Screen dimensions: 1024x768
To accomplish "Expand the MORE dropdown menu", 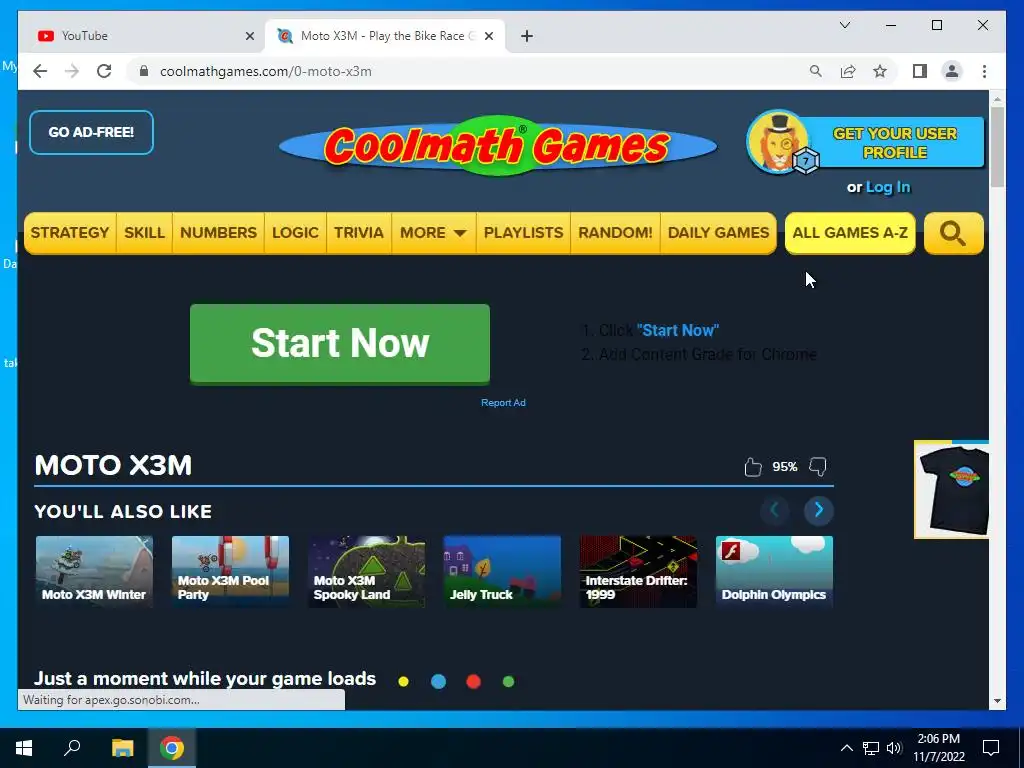I will click(x=434, y=233).
